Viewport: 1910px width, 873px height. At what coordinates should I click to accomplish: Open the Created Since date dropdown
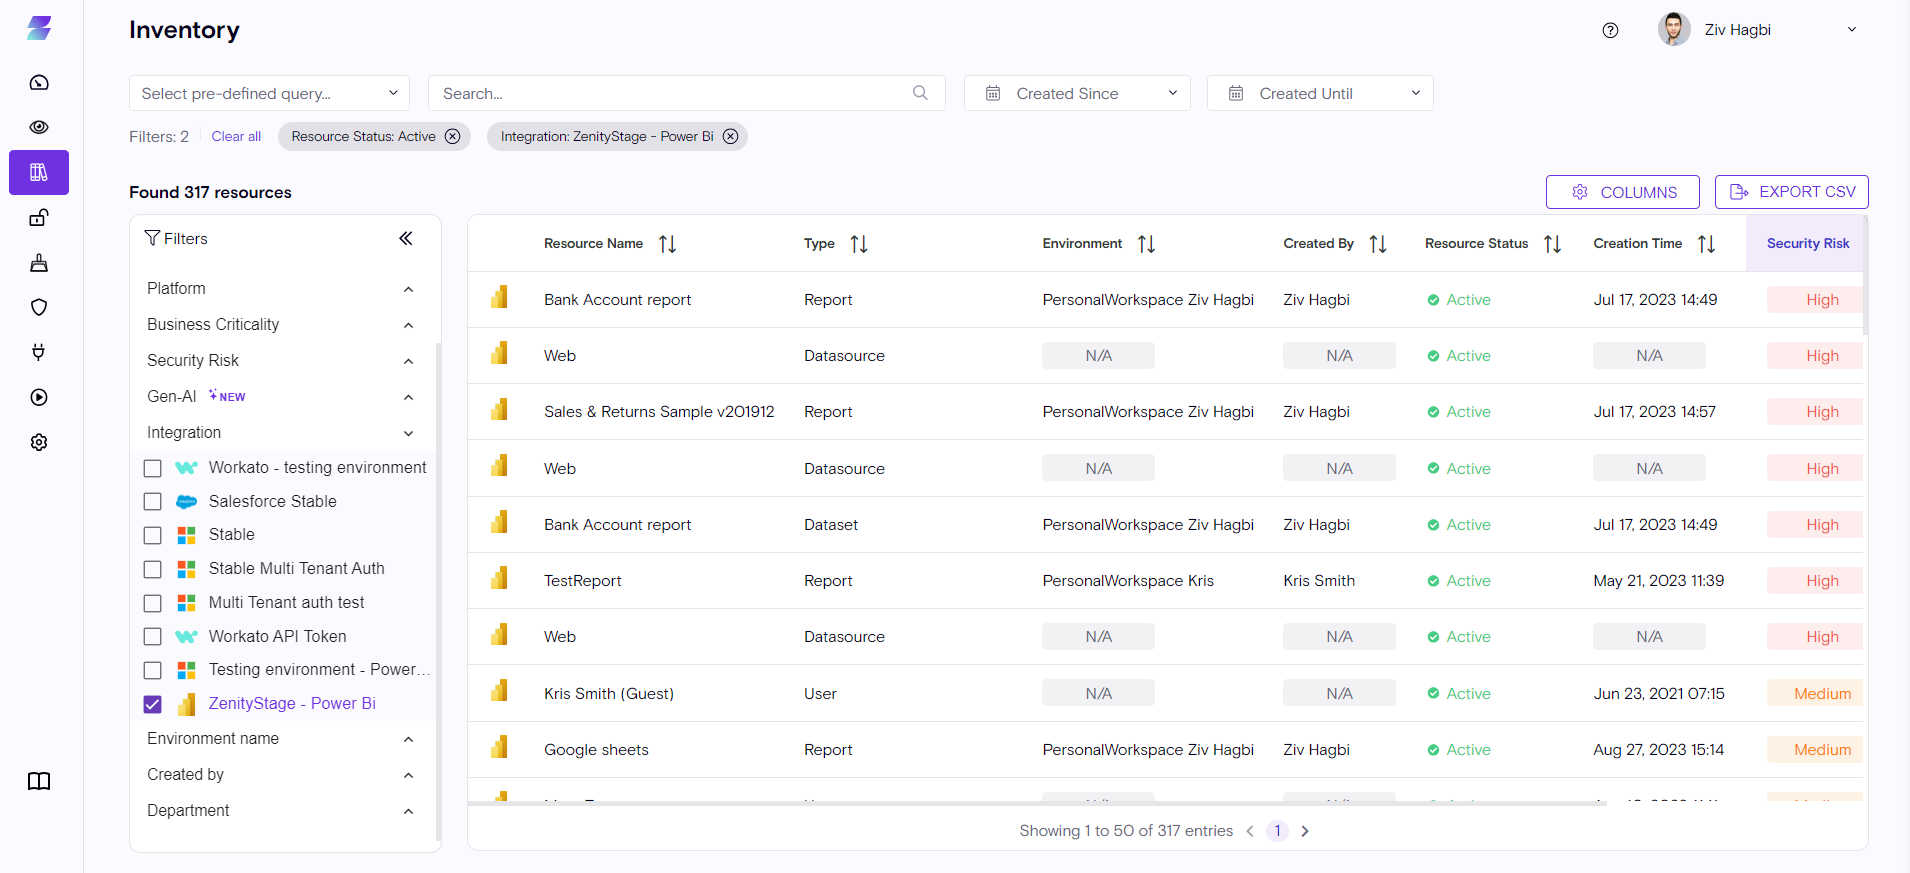coord(1076,93)
